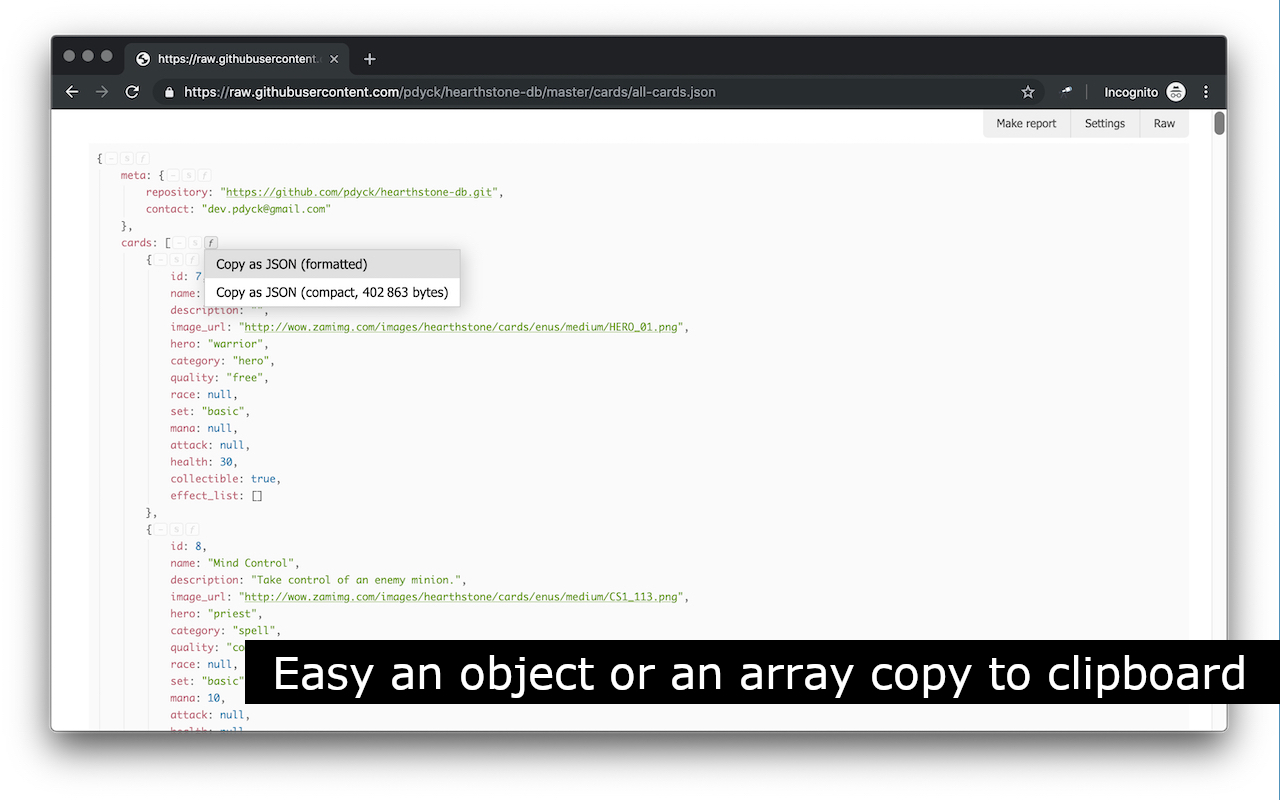Reload the page
The width and height of the screenshot is (1280, 800).
132,92
